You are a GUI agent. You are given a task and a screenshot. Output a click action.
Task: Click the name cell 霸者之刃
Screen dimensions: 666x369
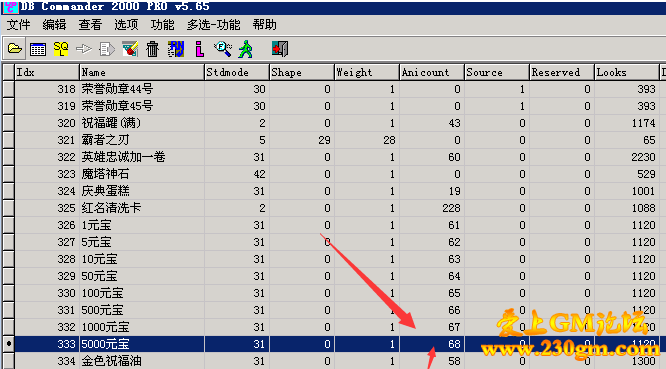(142, 140)
